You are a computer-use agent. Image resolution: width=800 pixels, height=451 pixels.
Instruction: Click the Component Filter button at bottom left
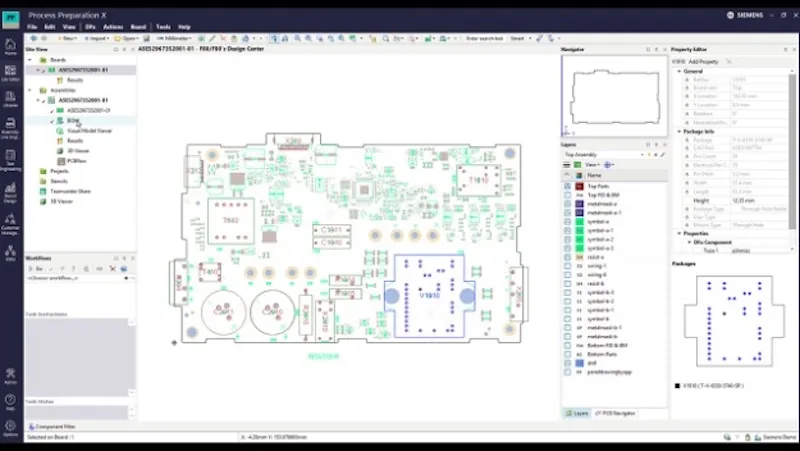pos(52,427)
